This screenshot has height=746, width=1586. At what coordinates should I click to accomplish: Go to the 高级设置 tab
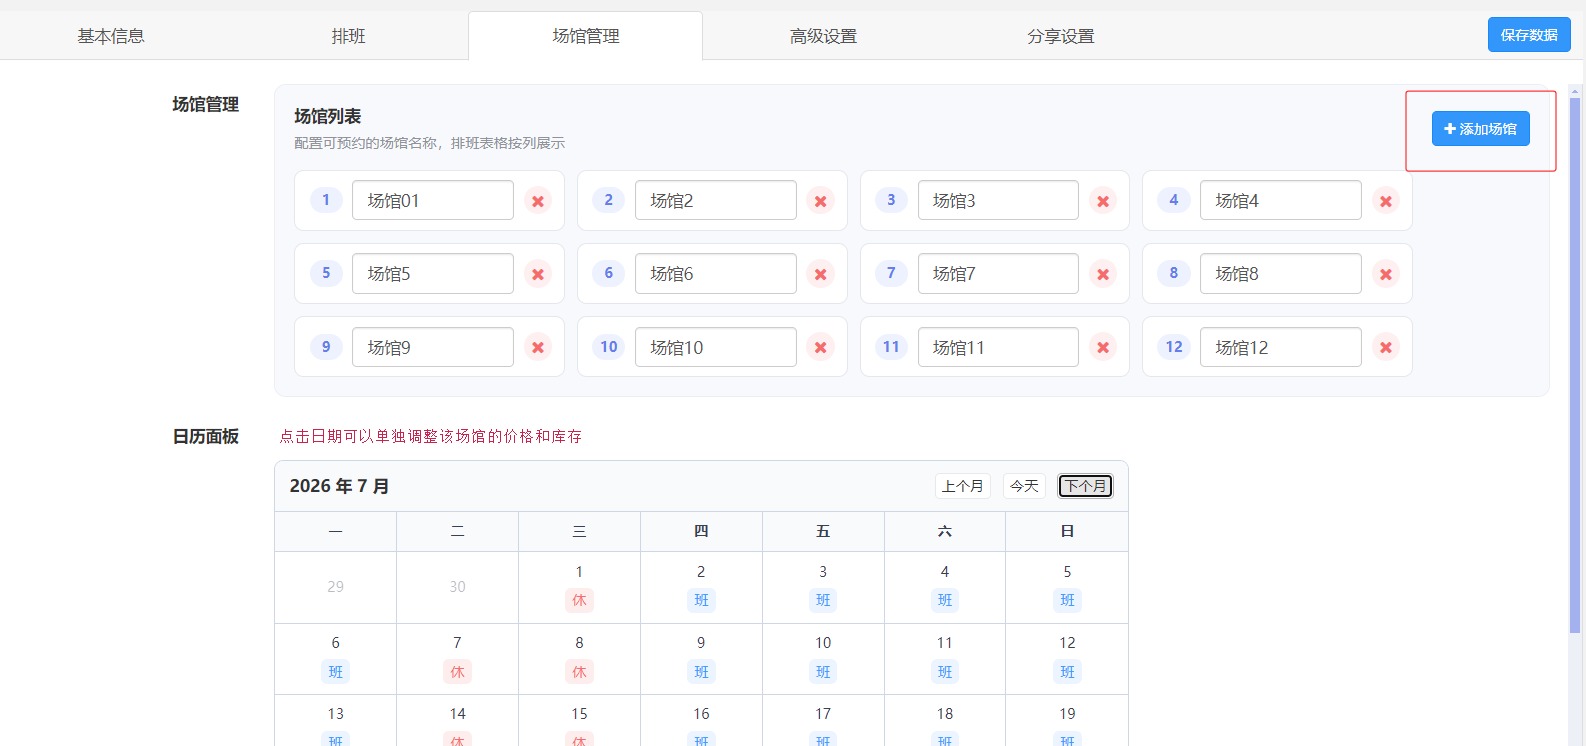823,36
